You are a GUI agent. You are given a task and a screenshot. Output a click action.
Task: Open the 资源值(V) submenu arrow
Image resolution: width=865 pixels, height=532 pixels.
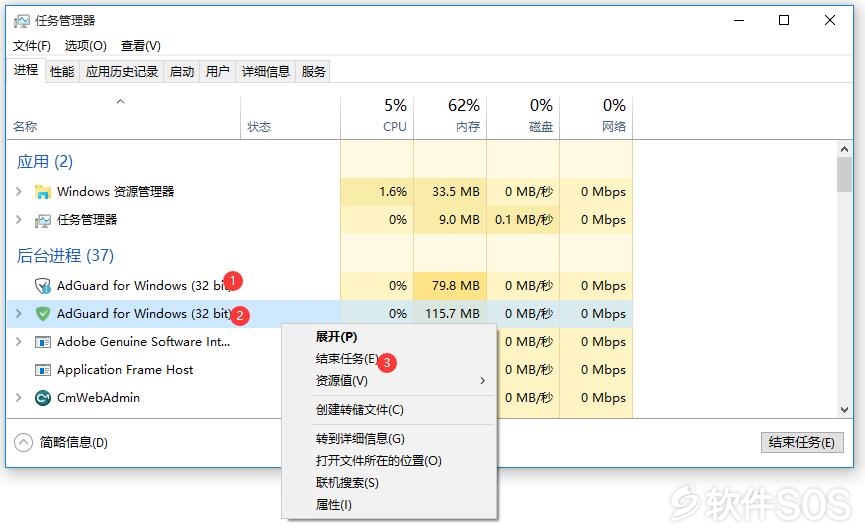(x=482, y=381)
